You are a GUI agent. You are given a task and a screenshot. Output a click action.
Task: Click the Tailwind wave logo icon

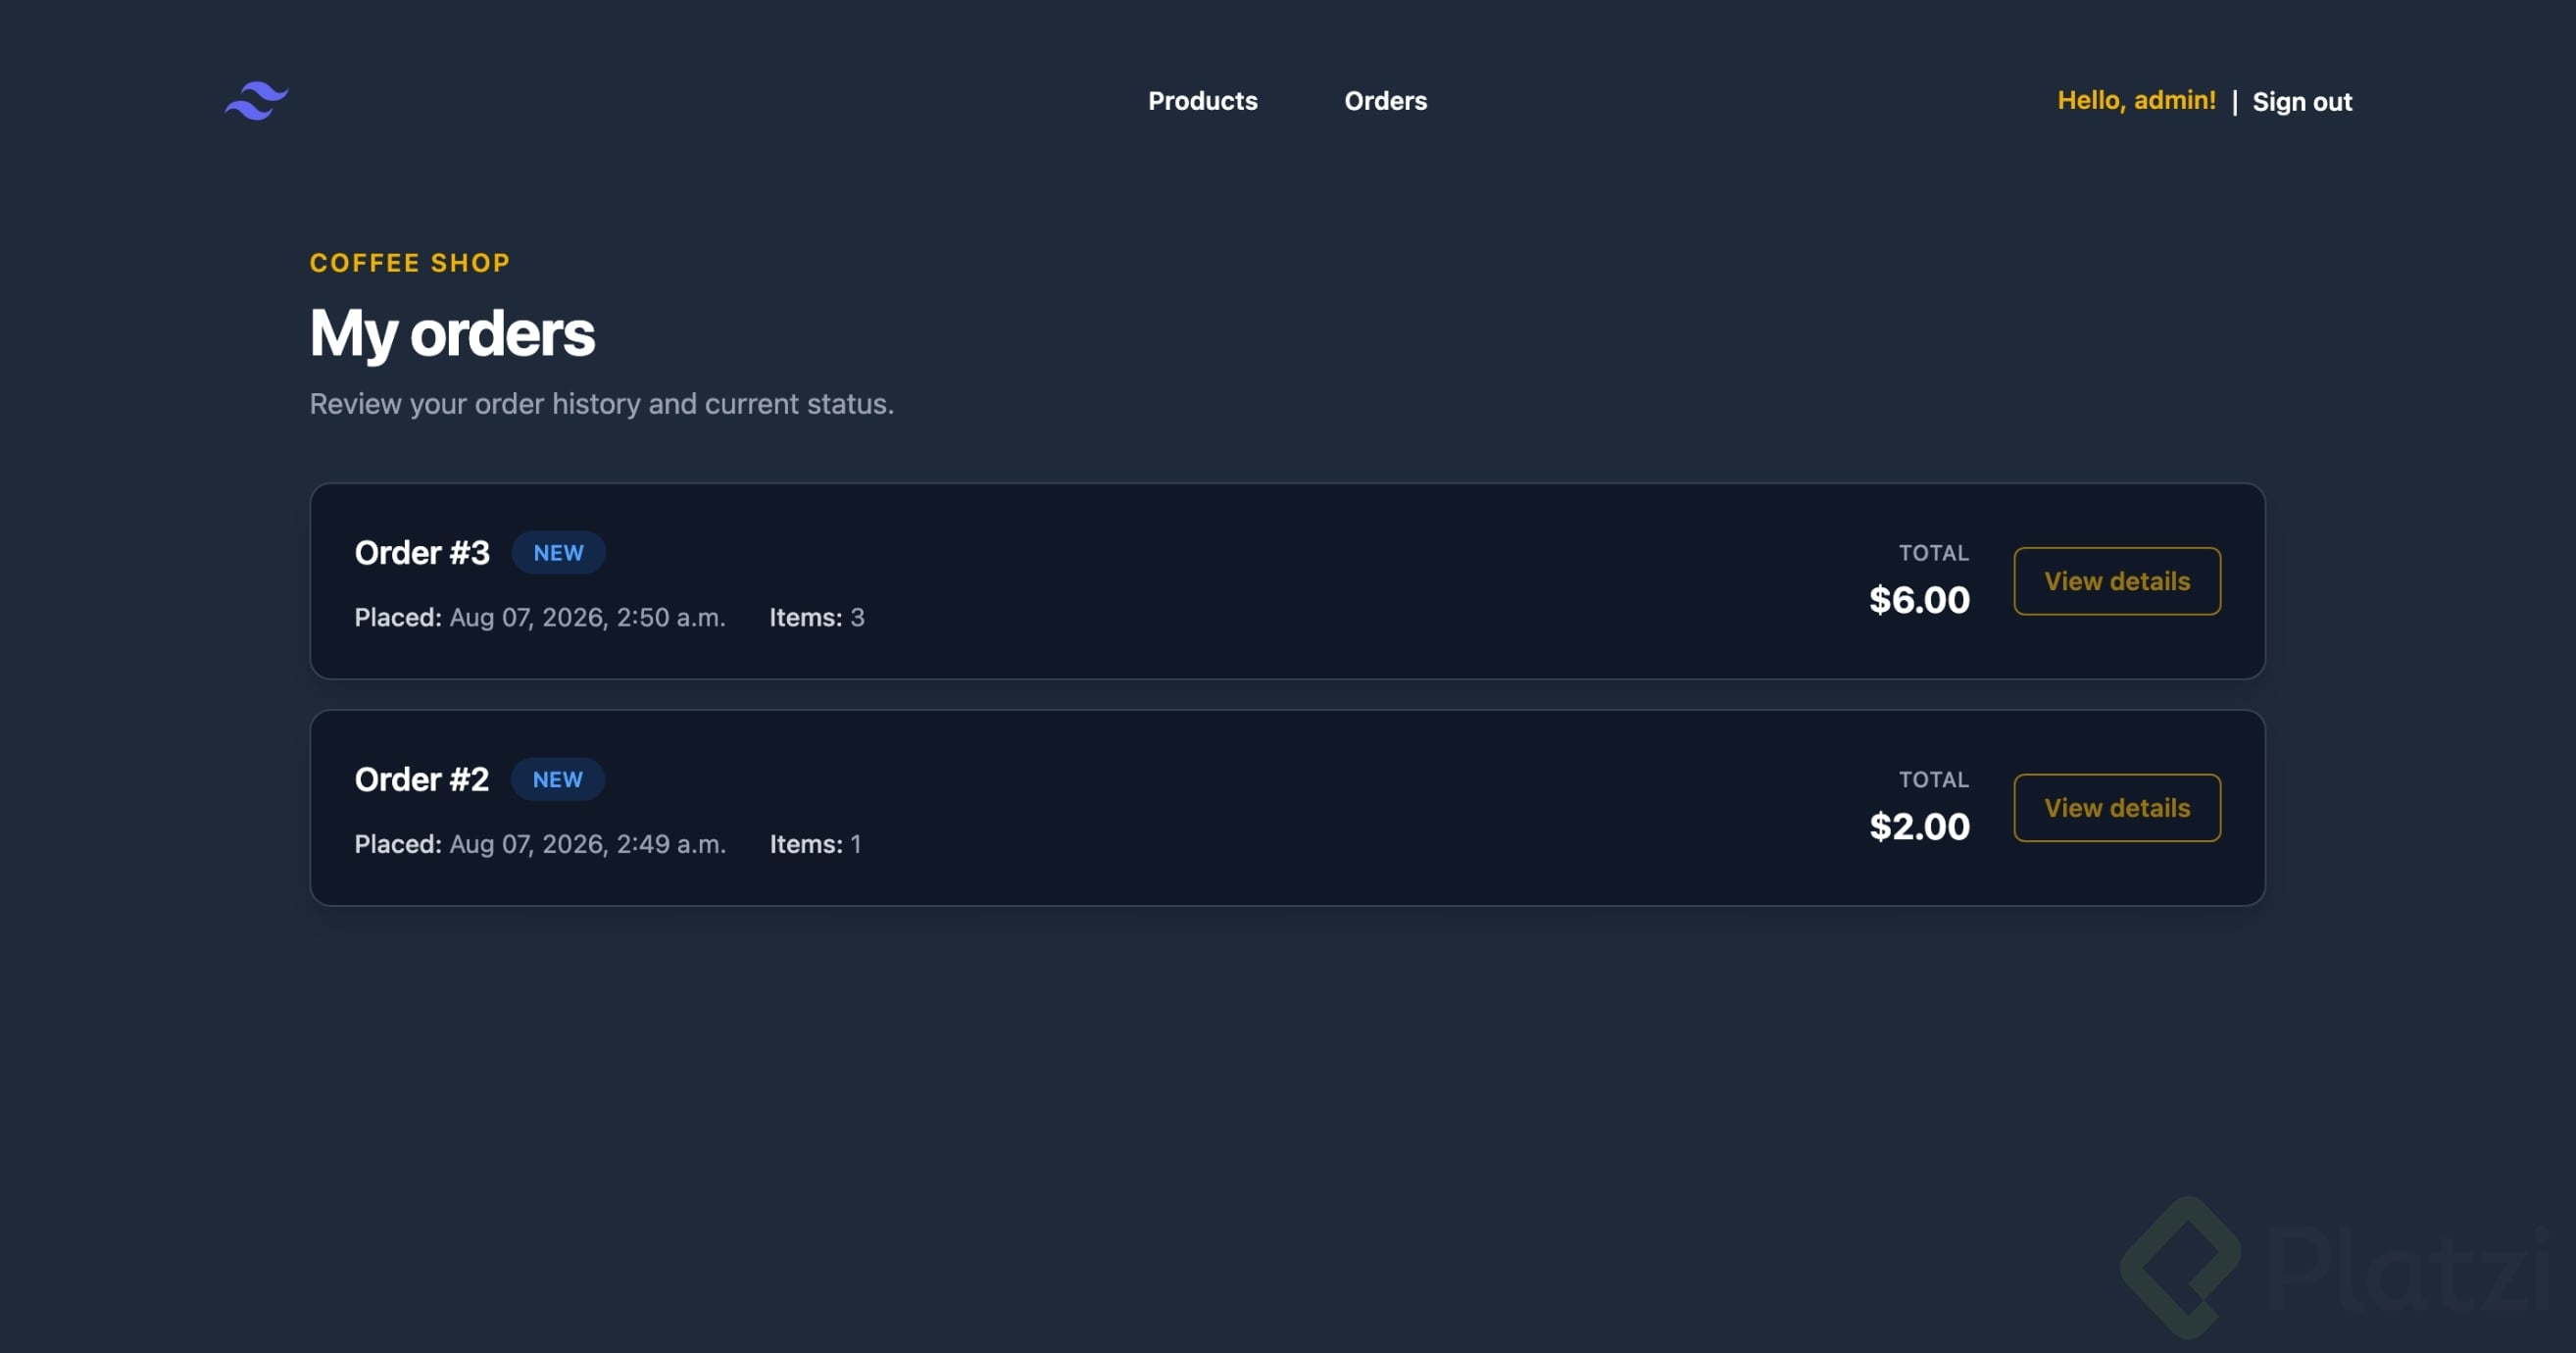pos(256,101)
